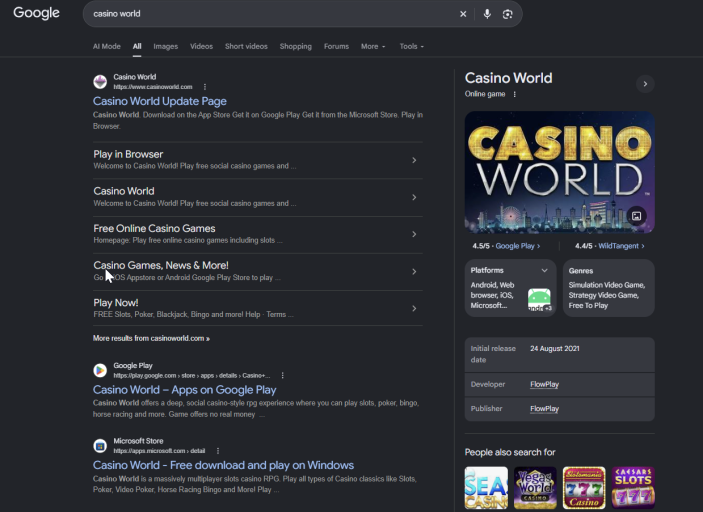Screen dimensions: 703x512
Task: Open the Sea Casino thumbnail
Action: tap(486, 488)
